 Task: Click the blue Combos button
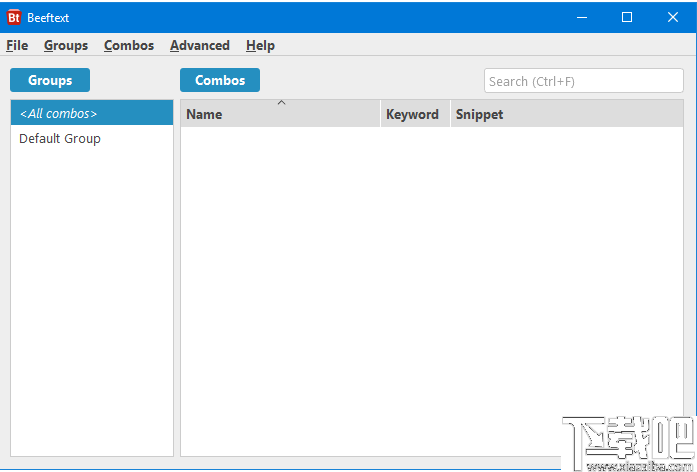(220, 80)
